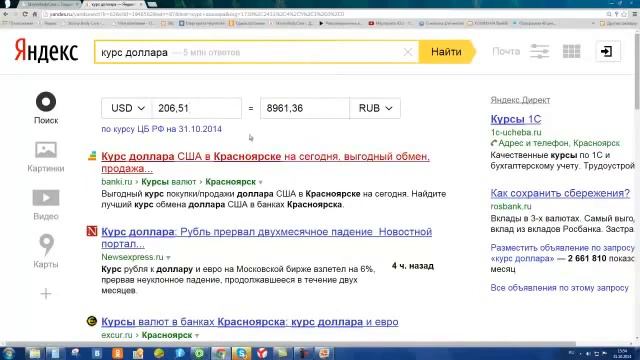Open Картинки image search in sidebar

click(x=46, y=157)
